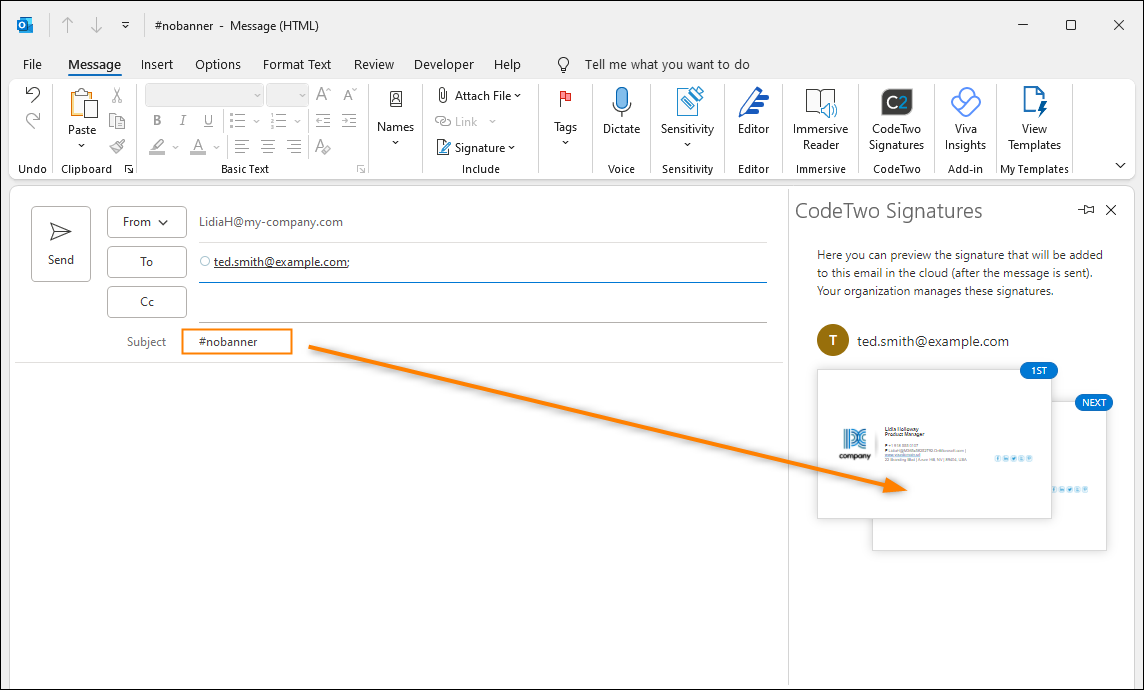Open the font name combo box

pyautogui.click(x=204, y=95)
